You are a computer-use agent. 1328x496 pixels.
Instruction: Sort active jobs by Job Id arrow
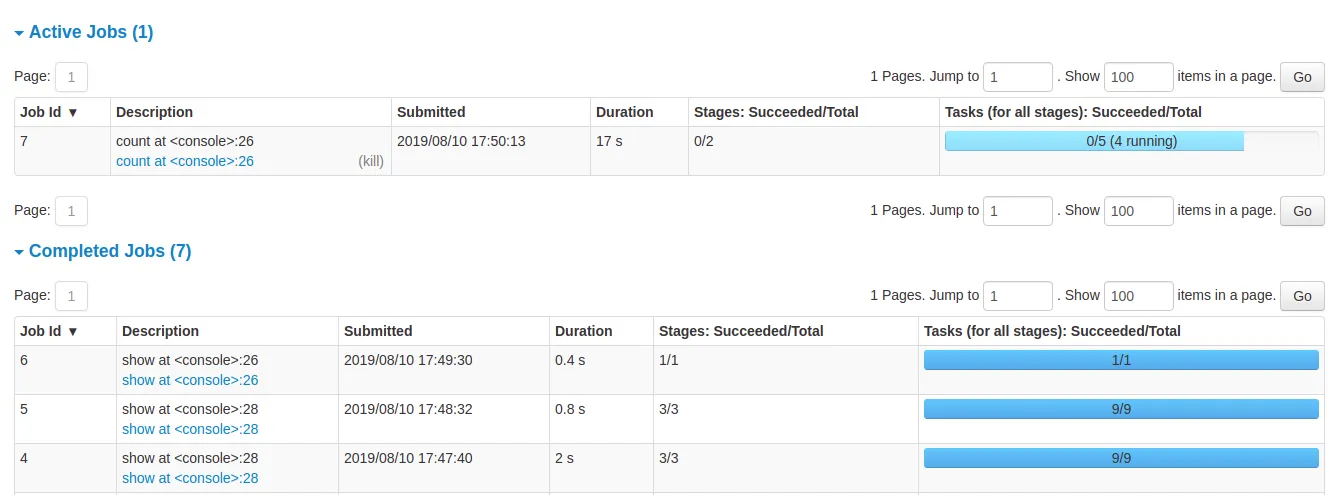click(x=72, y=113)
